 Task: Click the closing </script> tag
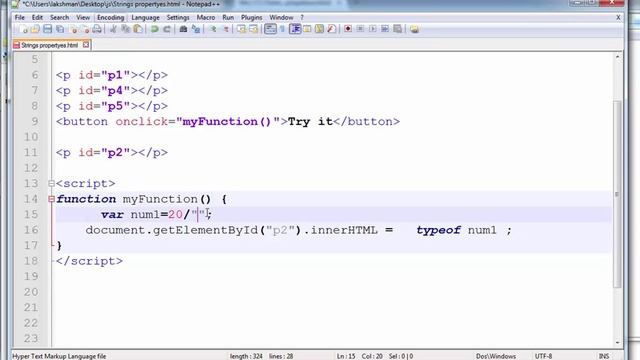point(89,261)
